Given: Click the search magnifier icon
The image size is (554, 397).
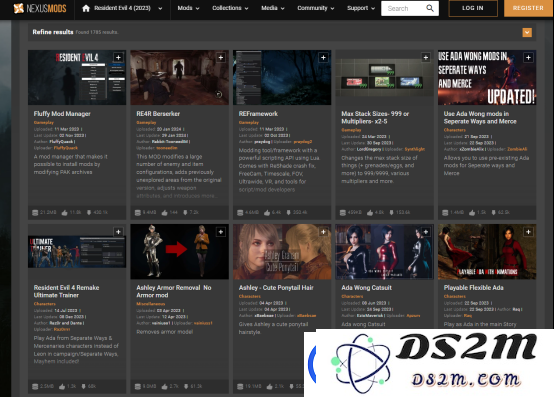Looking at the screenshot, I should click(x=430, y=8).
